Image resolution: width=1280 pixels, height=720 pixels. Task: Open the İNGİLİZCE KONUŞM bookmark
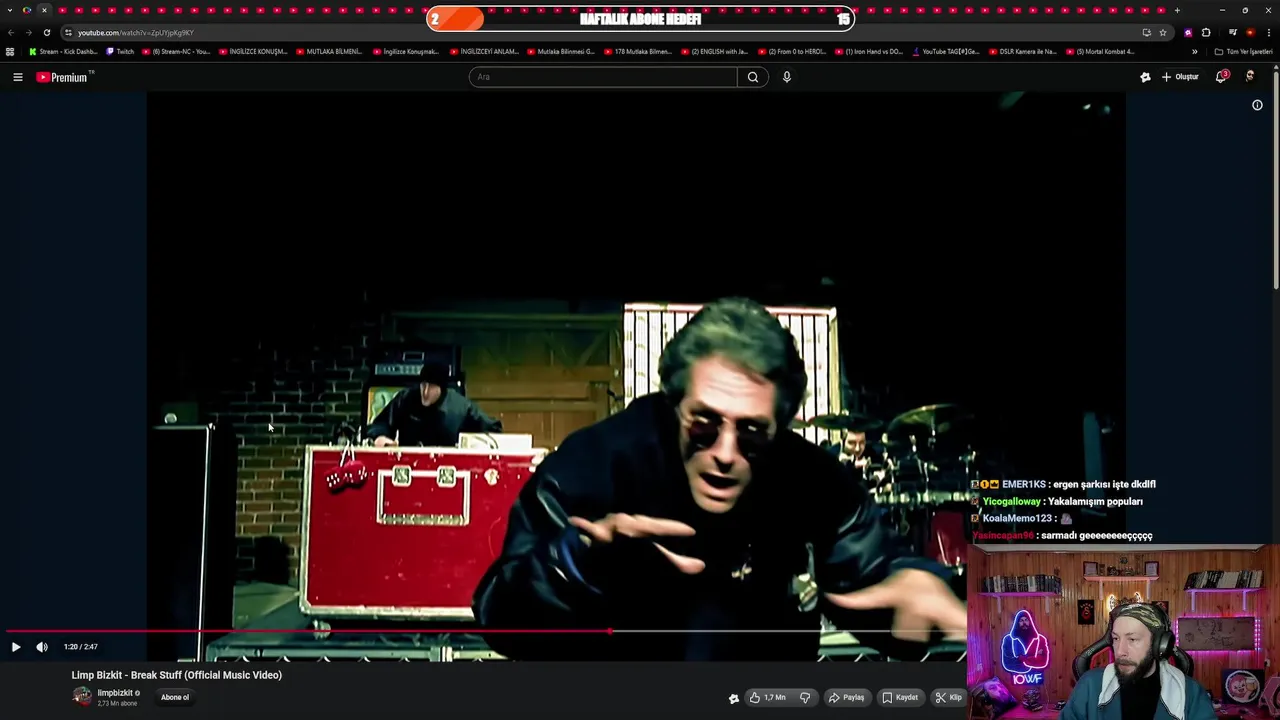253,52
